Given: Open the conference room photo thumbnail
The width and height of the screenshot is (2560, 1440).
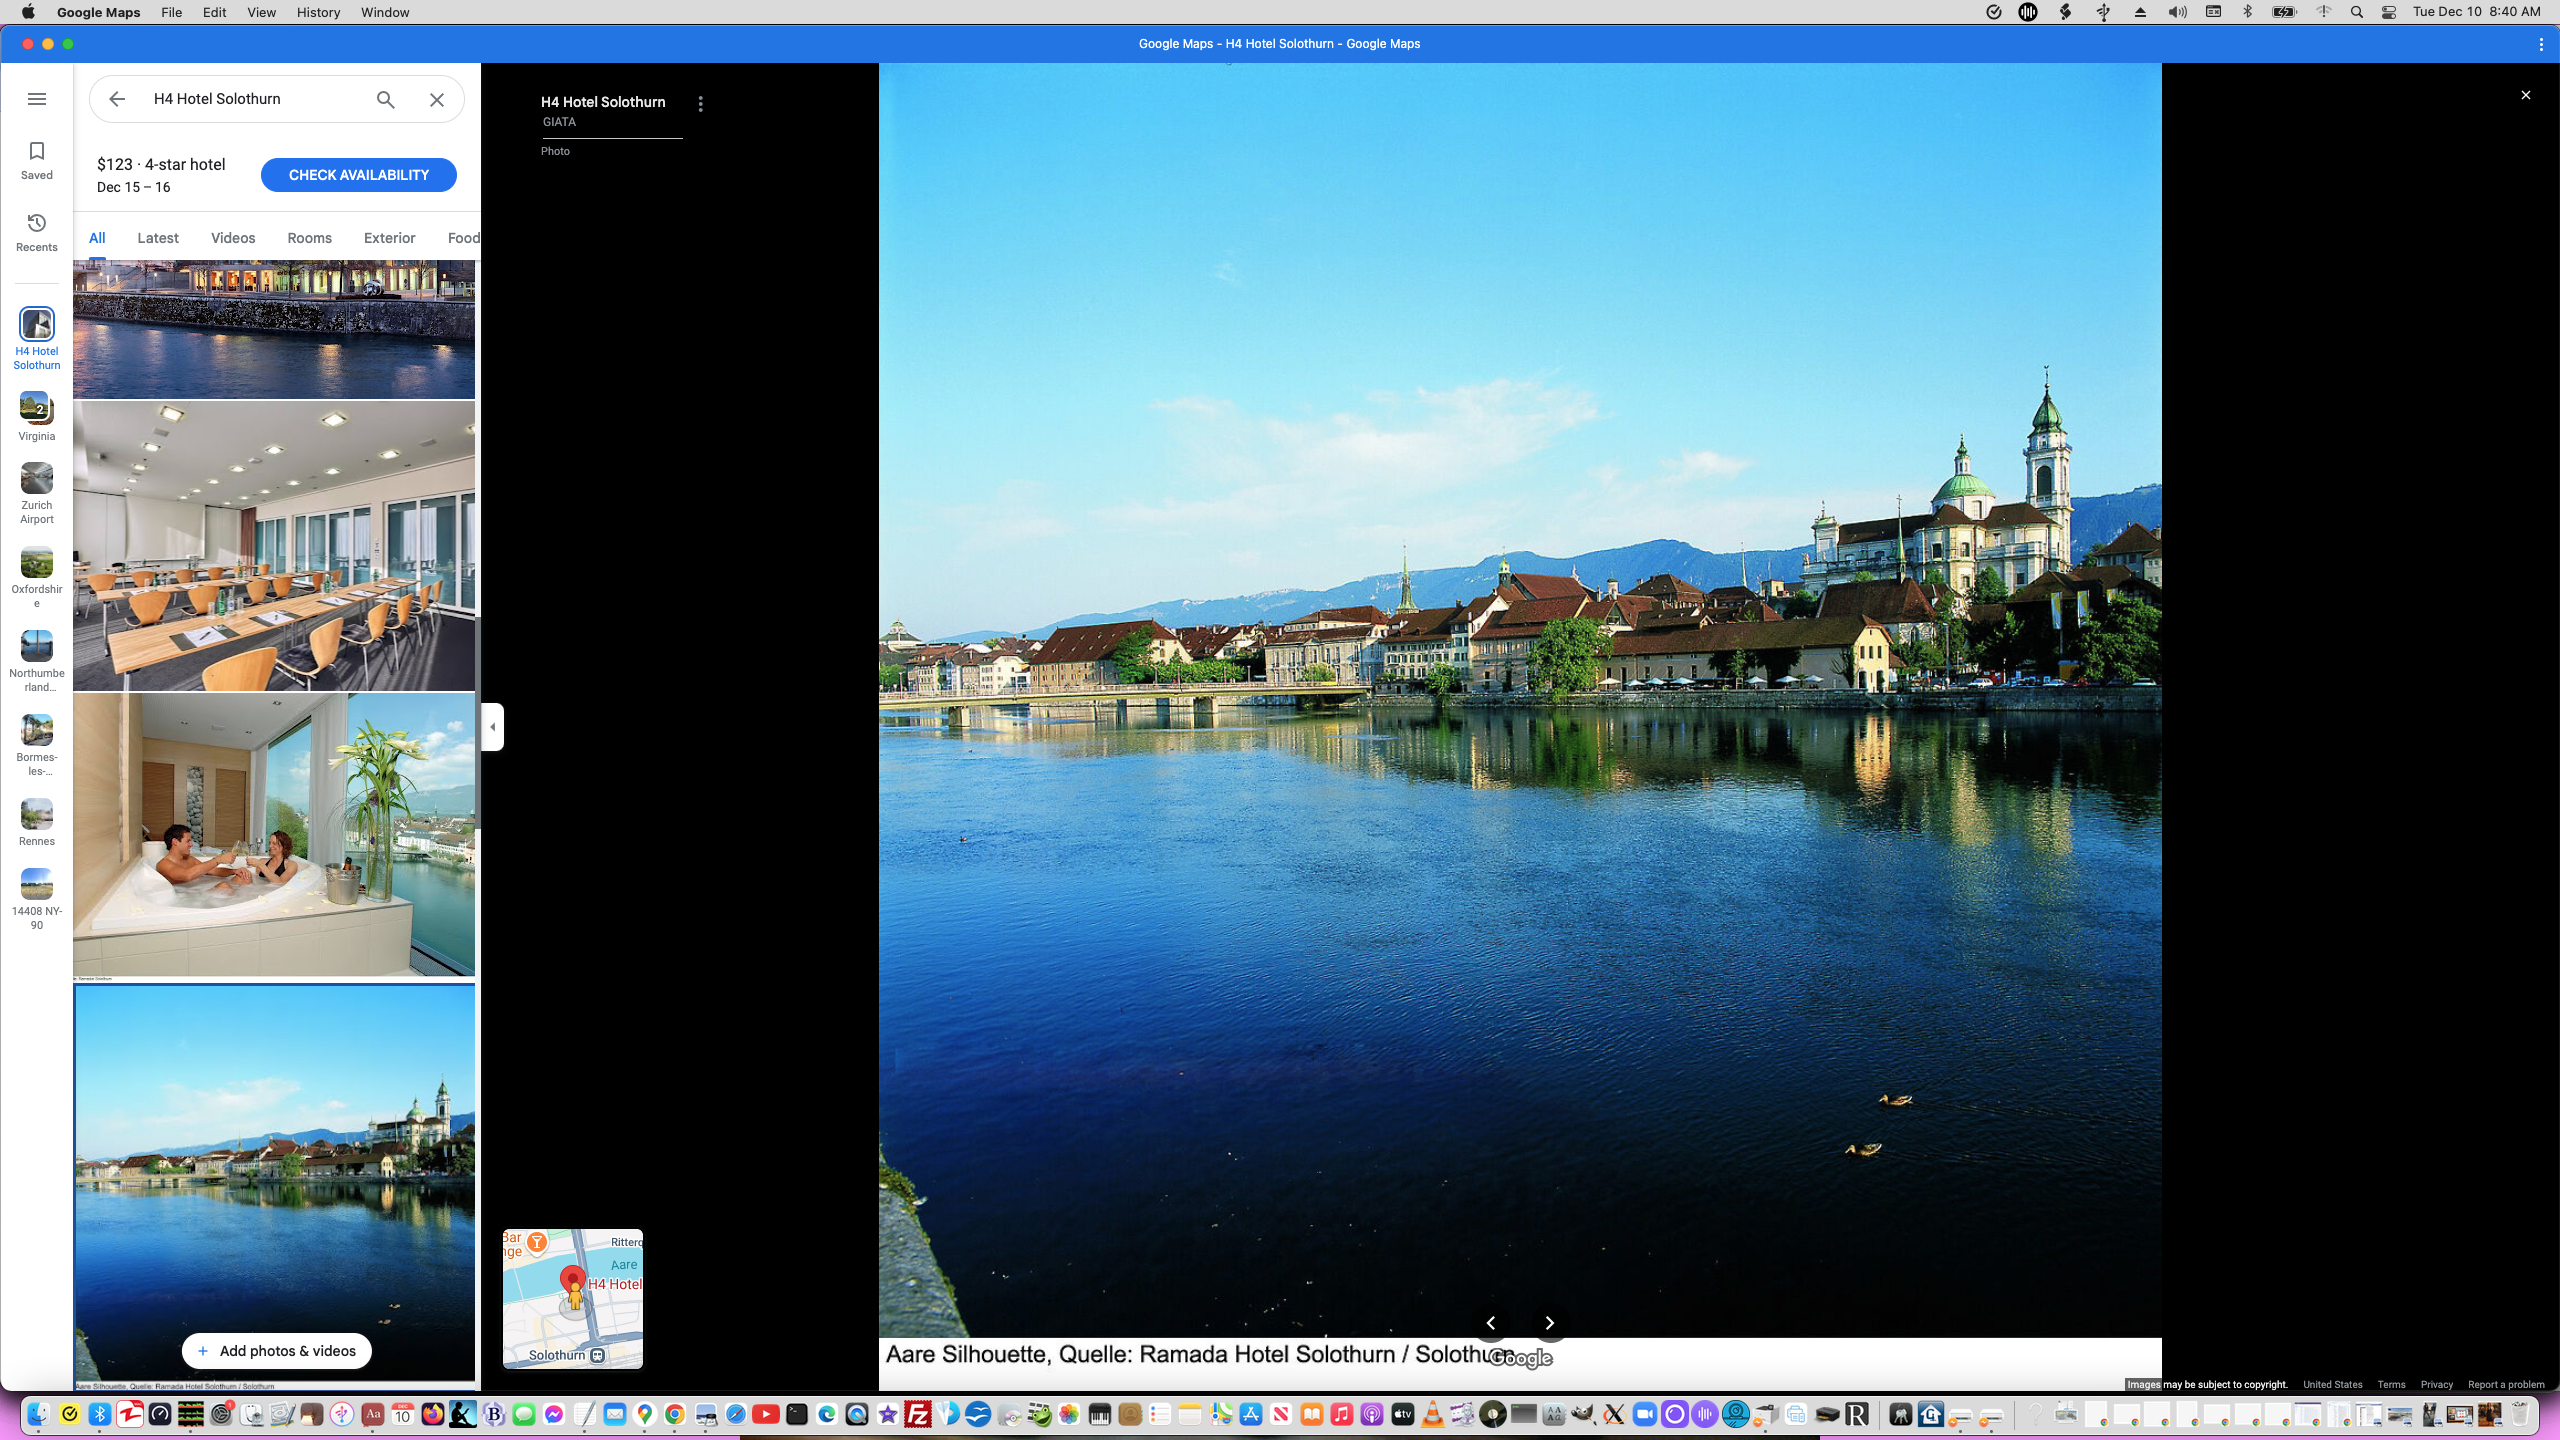Looking at the screenshot, I should coord(274,546).
